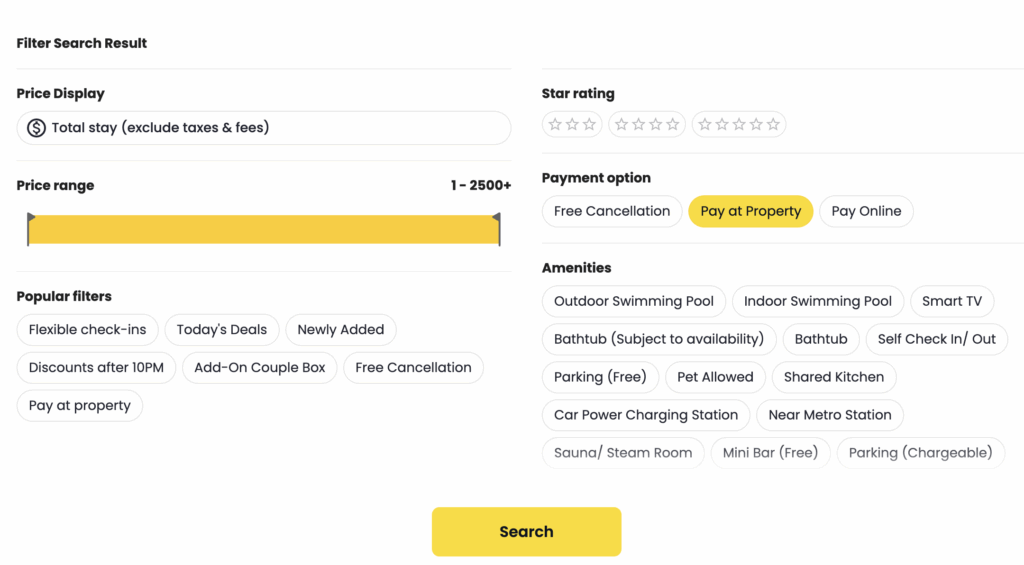The image size is (1024, 565).
Task: Enable the Smart TV amenity filter
Action: tap(952, 301)
